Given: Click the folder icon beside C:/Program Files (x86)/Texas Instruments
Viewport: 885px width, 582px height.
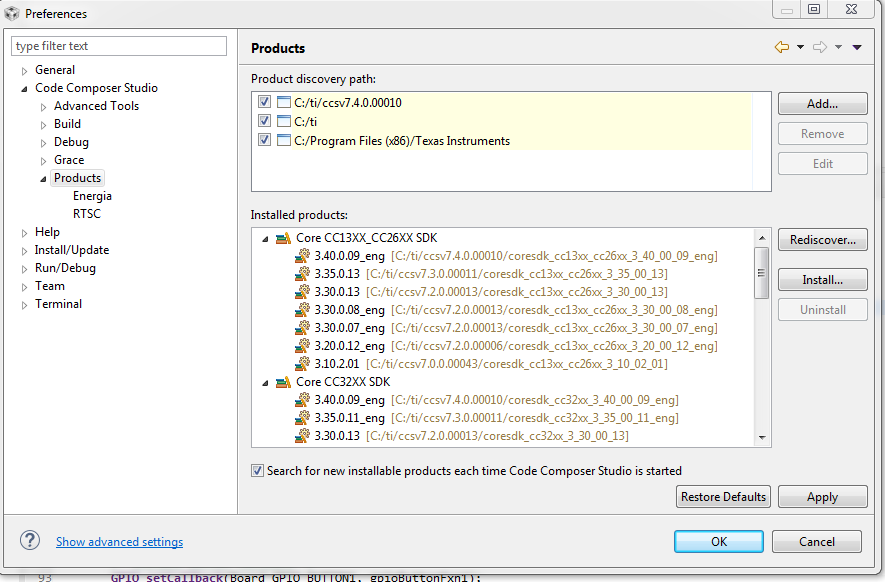Looking at the screenshot, I should 284,140.
